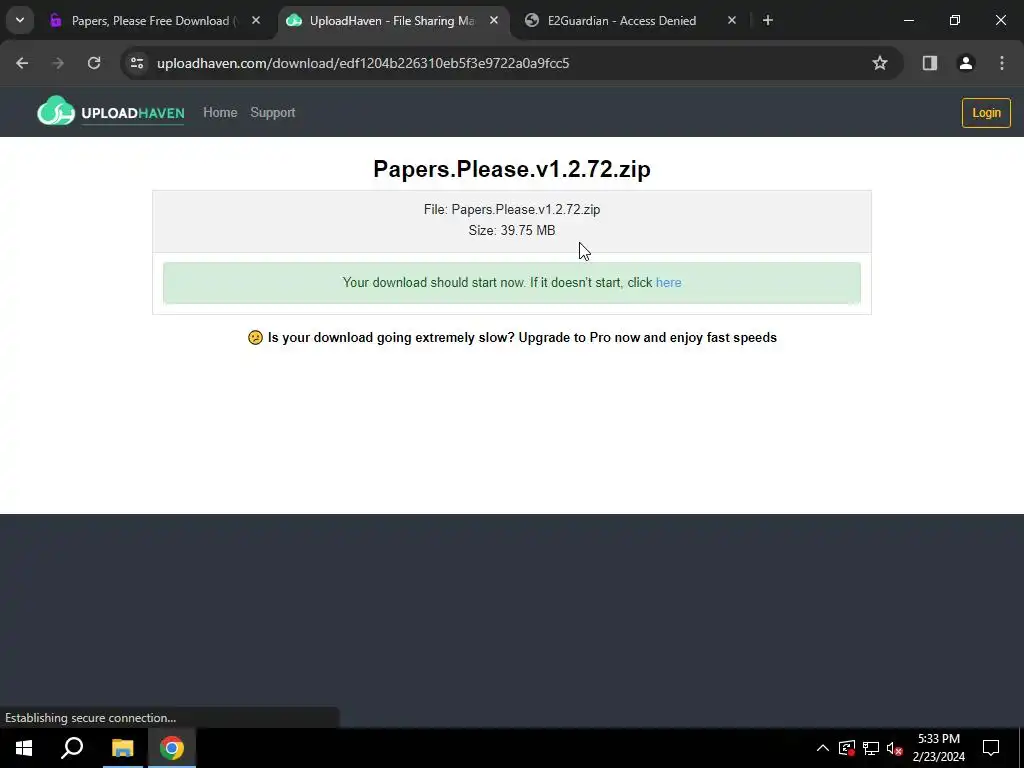Open the Windows notification center

click(x=991, y=748)
